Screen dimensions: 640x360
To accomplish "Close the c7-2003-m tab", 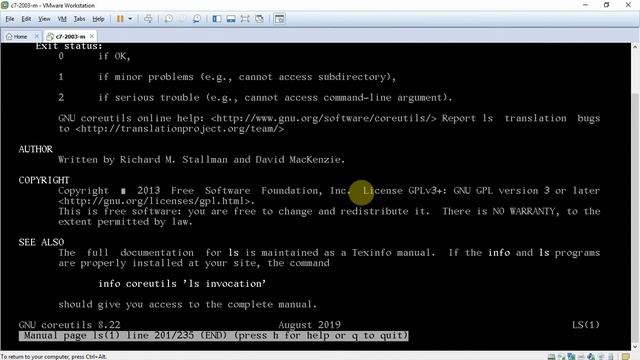I will pyautogui.click(x=92, y=36).
